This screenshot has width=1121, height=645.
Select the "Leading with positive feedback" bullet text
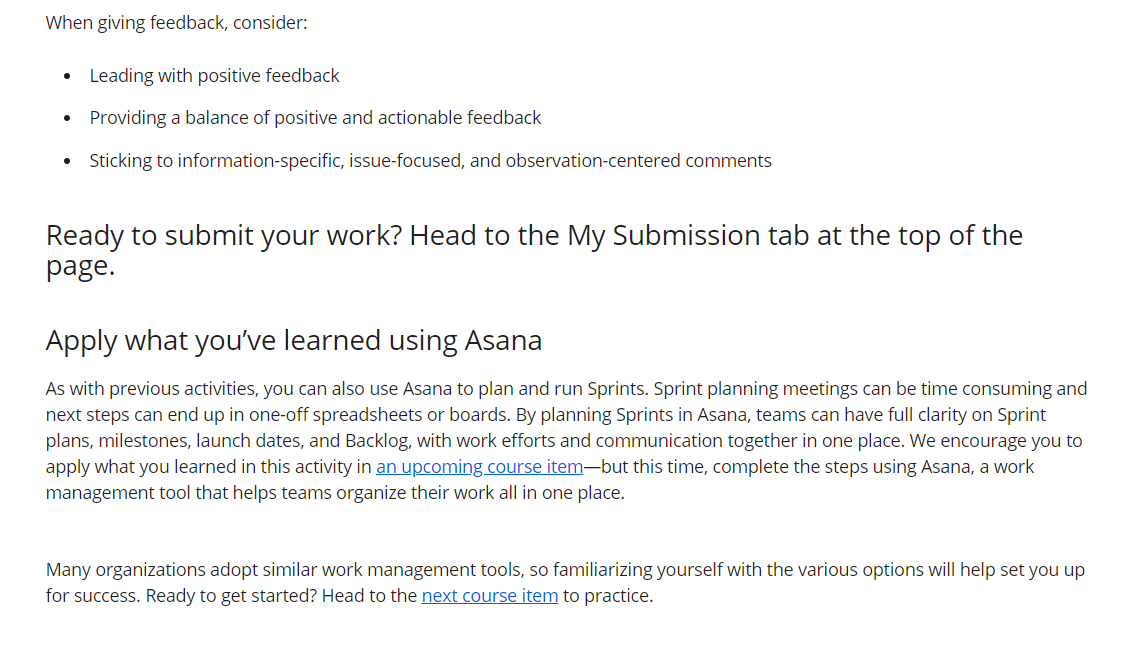click(214, 76)
